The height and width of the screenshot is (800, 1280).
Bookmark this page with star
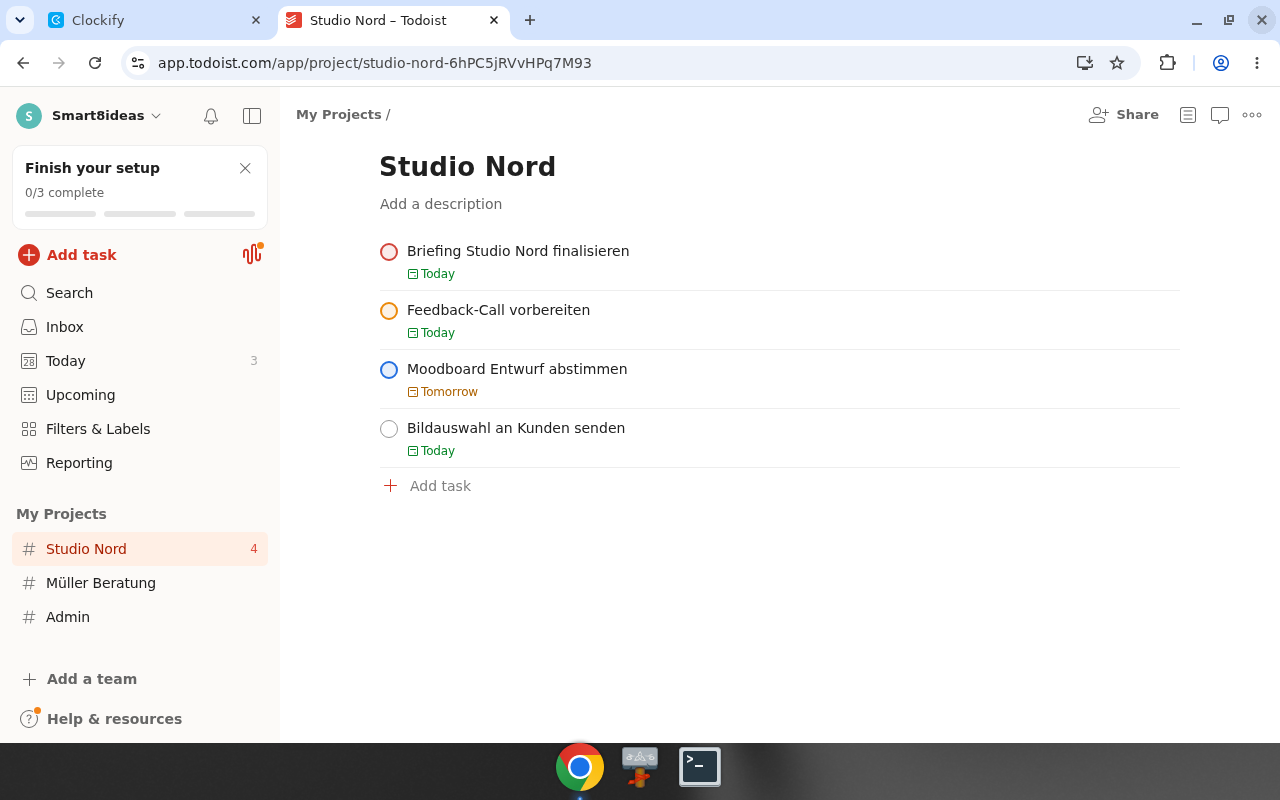[1117, 63]
